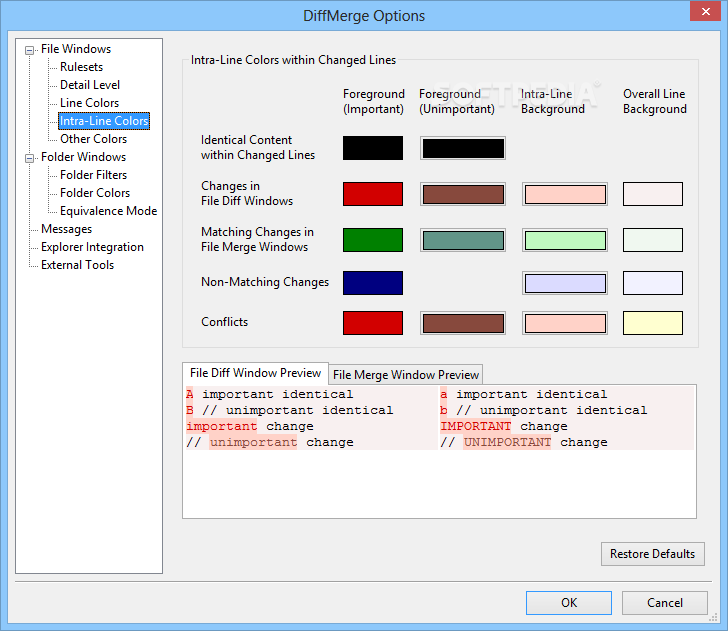
Task: Select the File Windows tree label
Action: [76, 49]
